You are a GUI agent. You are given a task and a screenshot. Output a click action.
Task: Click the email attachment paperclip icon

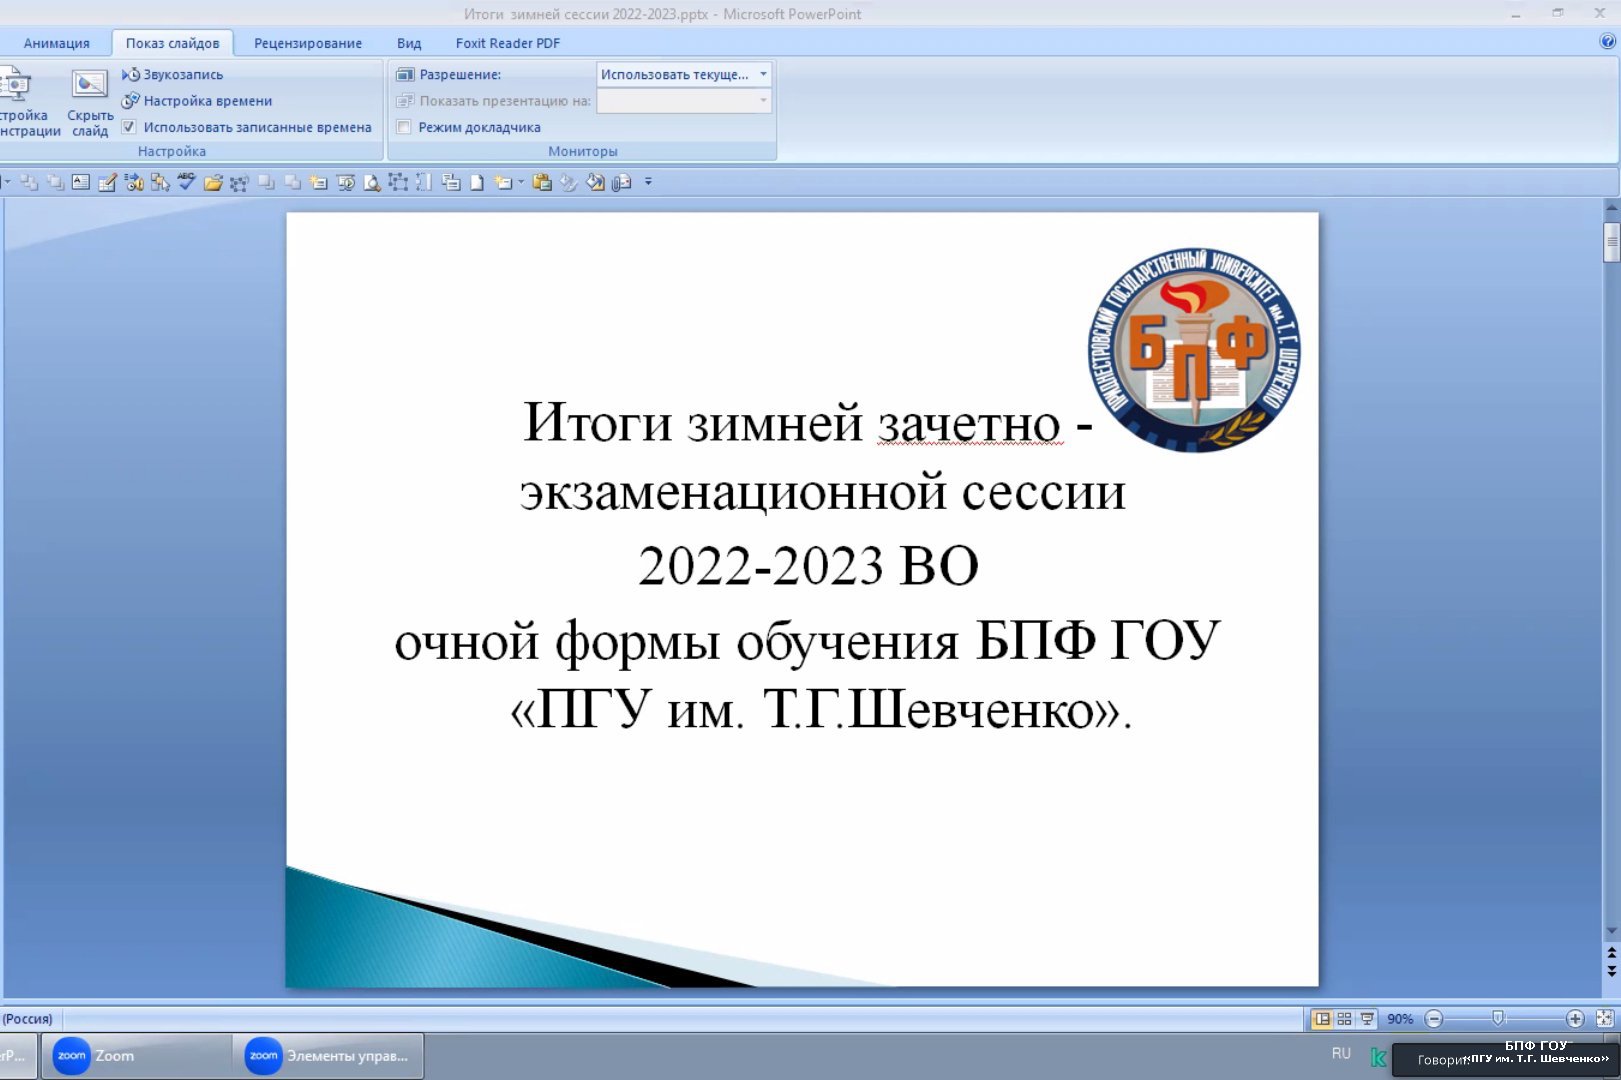[x=621, y=182]
